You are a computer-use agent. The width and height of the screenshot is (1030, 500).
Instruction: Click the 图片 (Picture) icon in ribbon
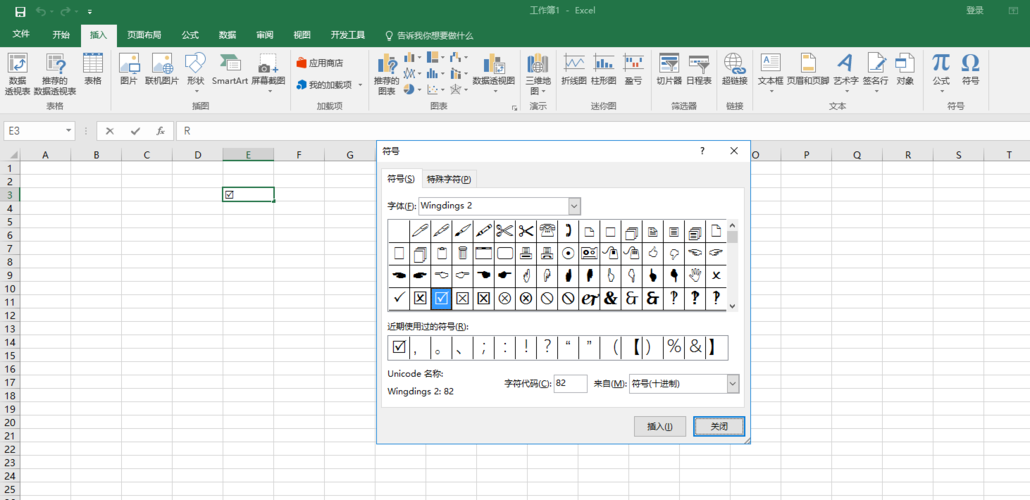(128, 67)
